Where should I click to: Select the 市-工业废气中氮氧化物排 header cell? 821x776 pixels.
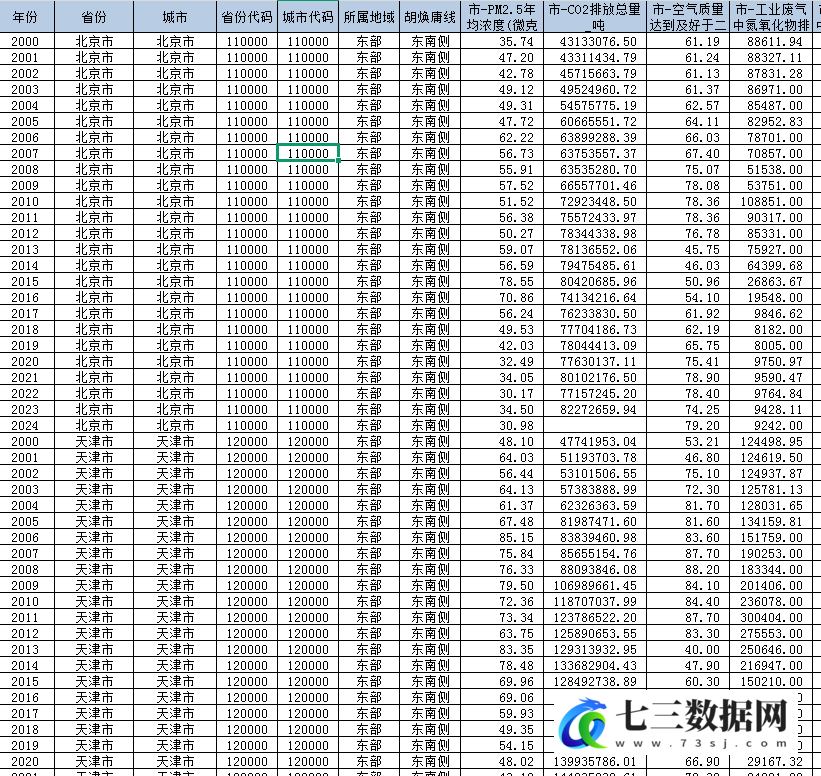click(771, 17)
